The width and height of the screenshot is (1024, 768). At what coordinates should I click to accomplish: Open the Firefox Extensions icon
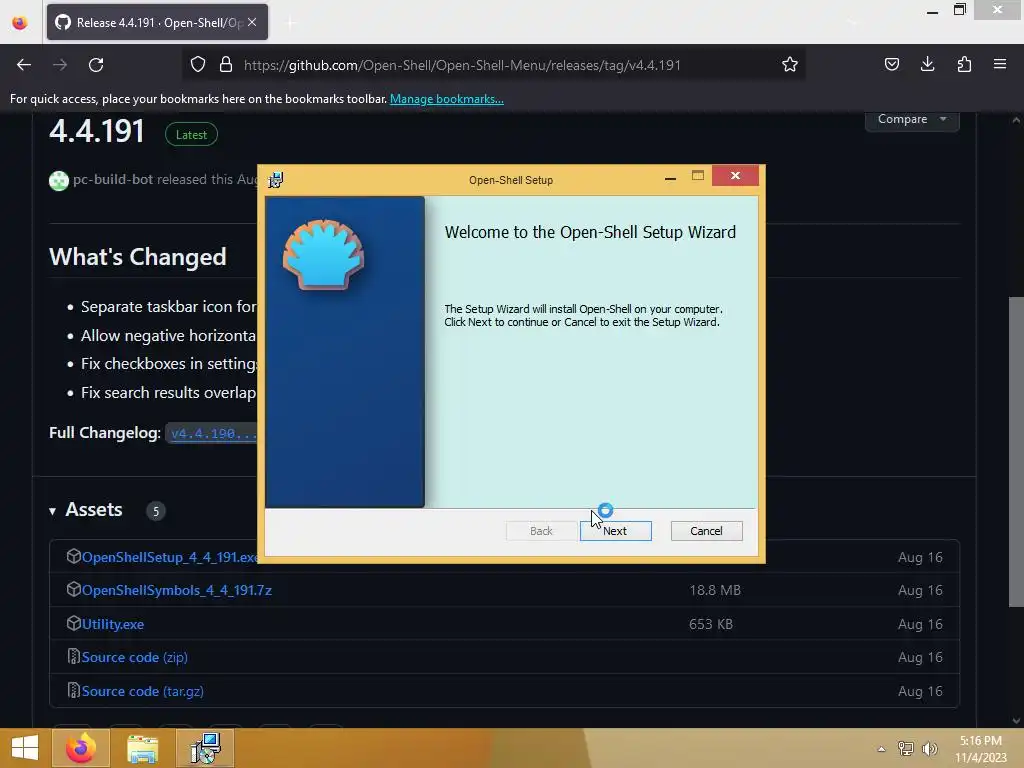pos(964,65)
